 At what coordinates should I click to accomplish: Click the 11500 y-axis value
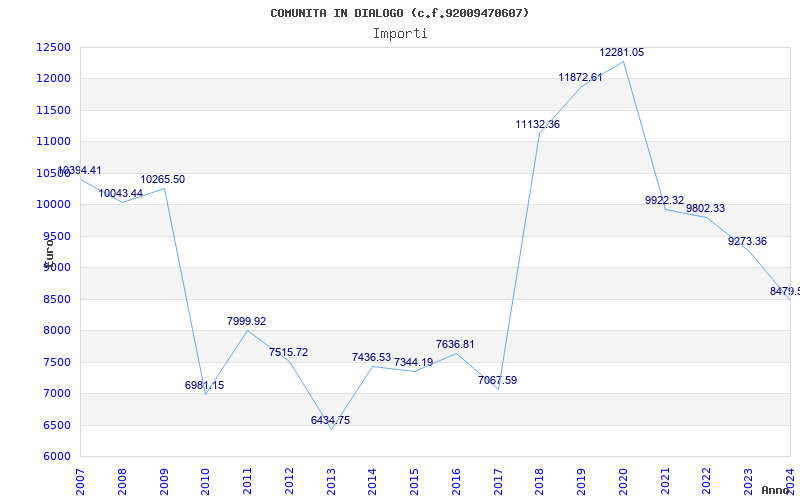tap(54, 110)
